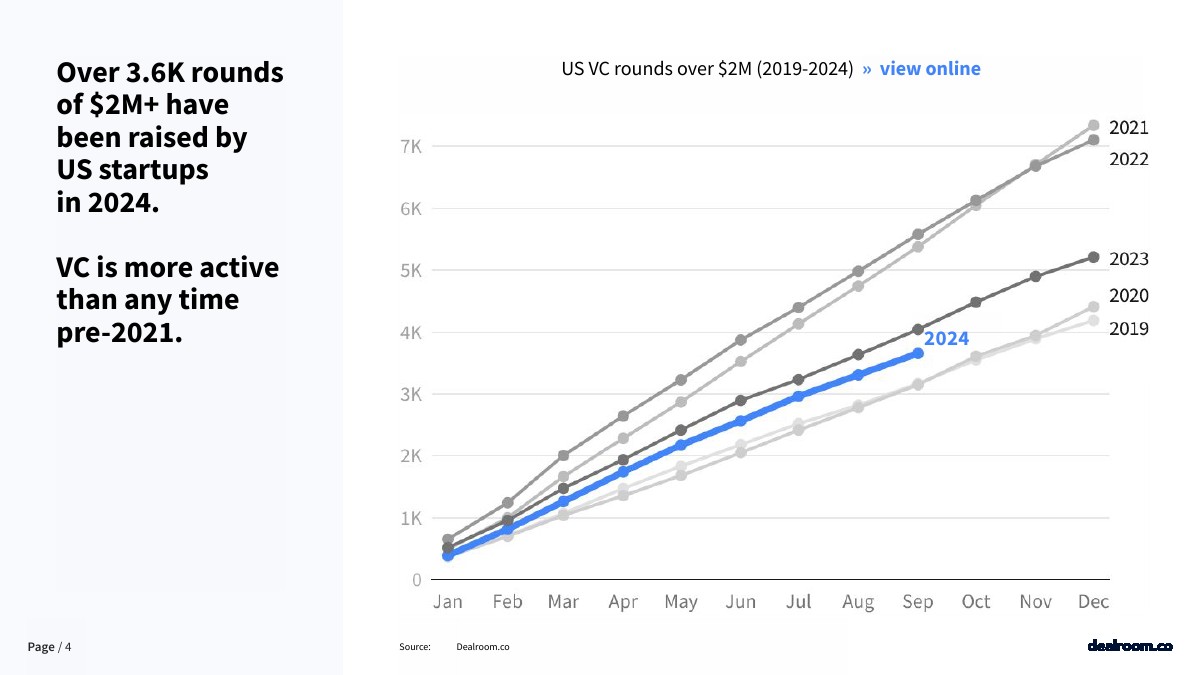
Task: Click the 2020 legend label
Action: [1129, 296]
